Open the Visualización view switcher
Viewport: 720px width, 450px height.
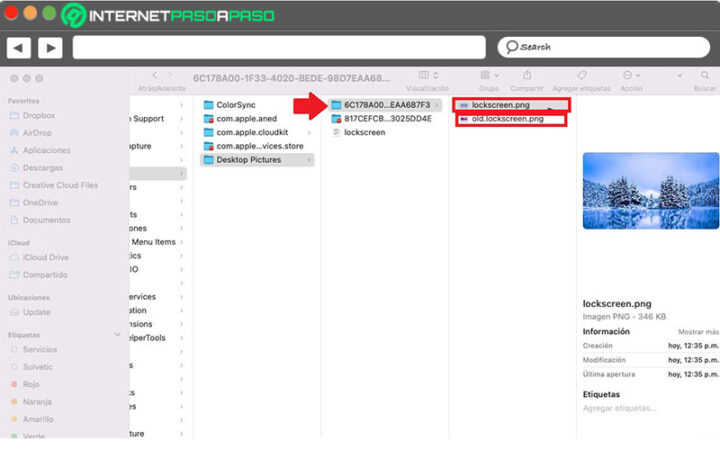pos(426,75)
